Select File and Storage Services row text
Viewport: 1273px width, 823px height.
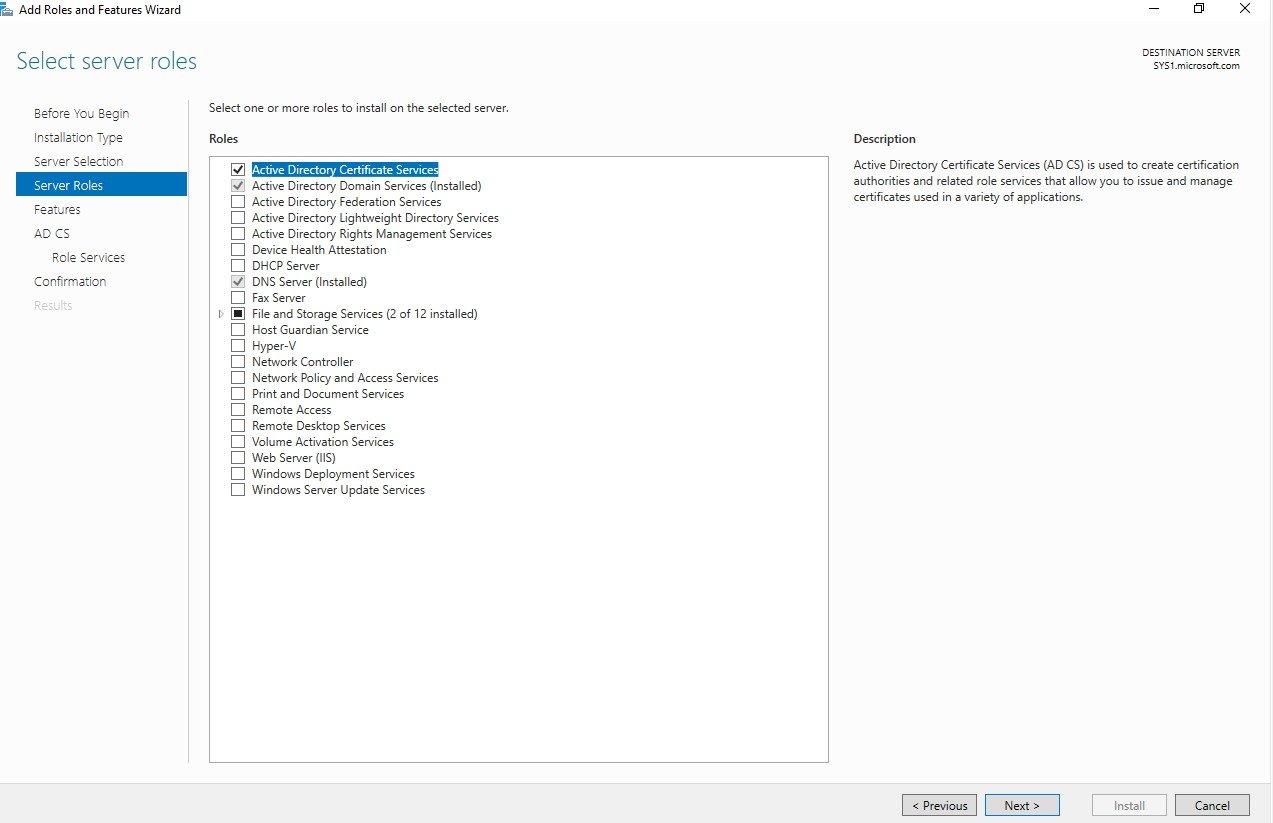[364, 314]
